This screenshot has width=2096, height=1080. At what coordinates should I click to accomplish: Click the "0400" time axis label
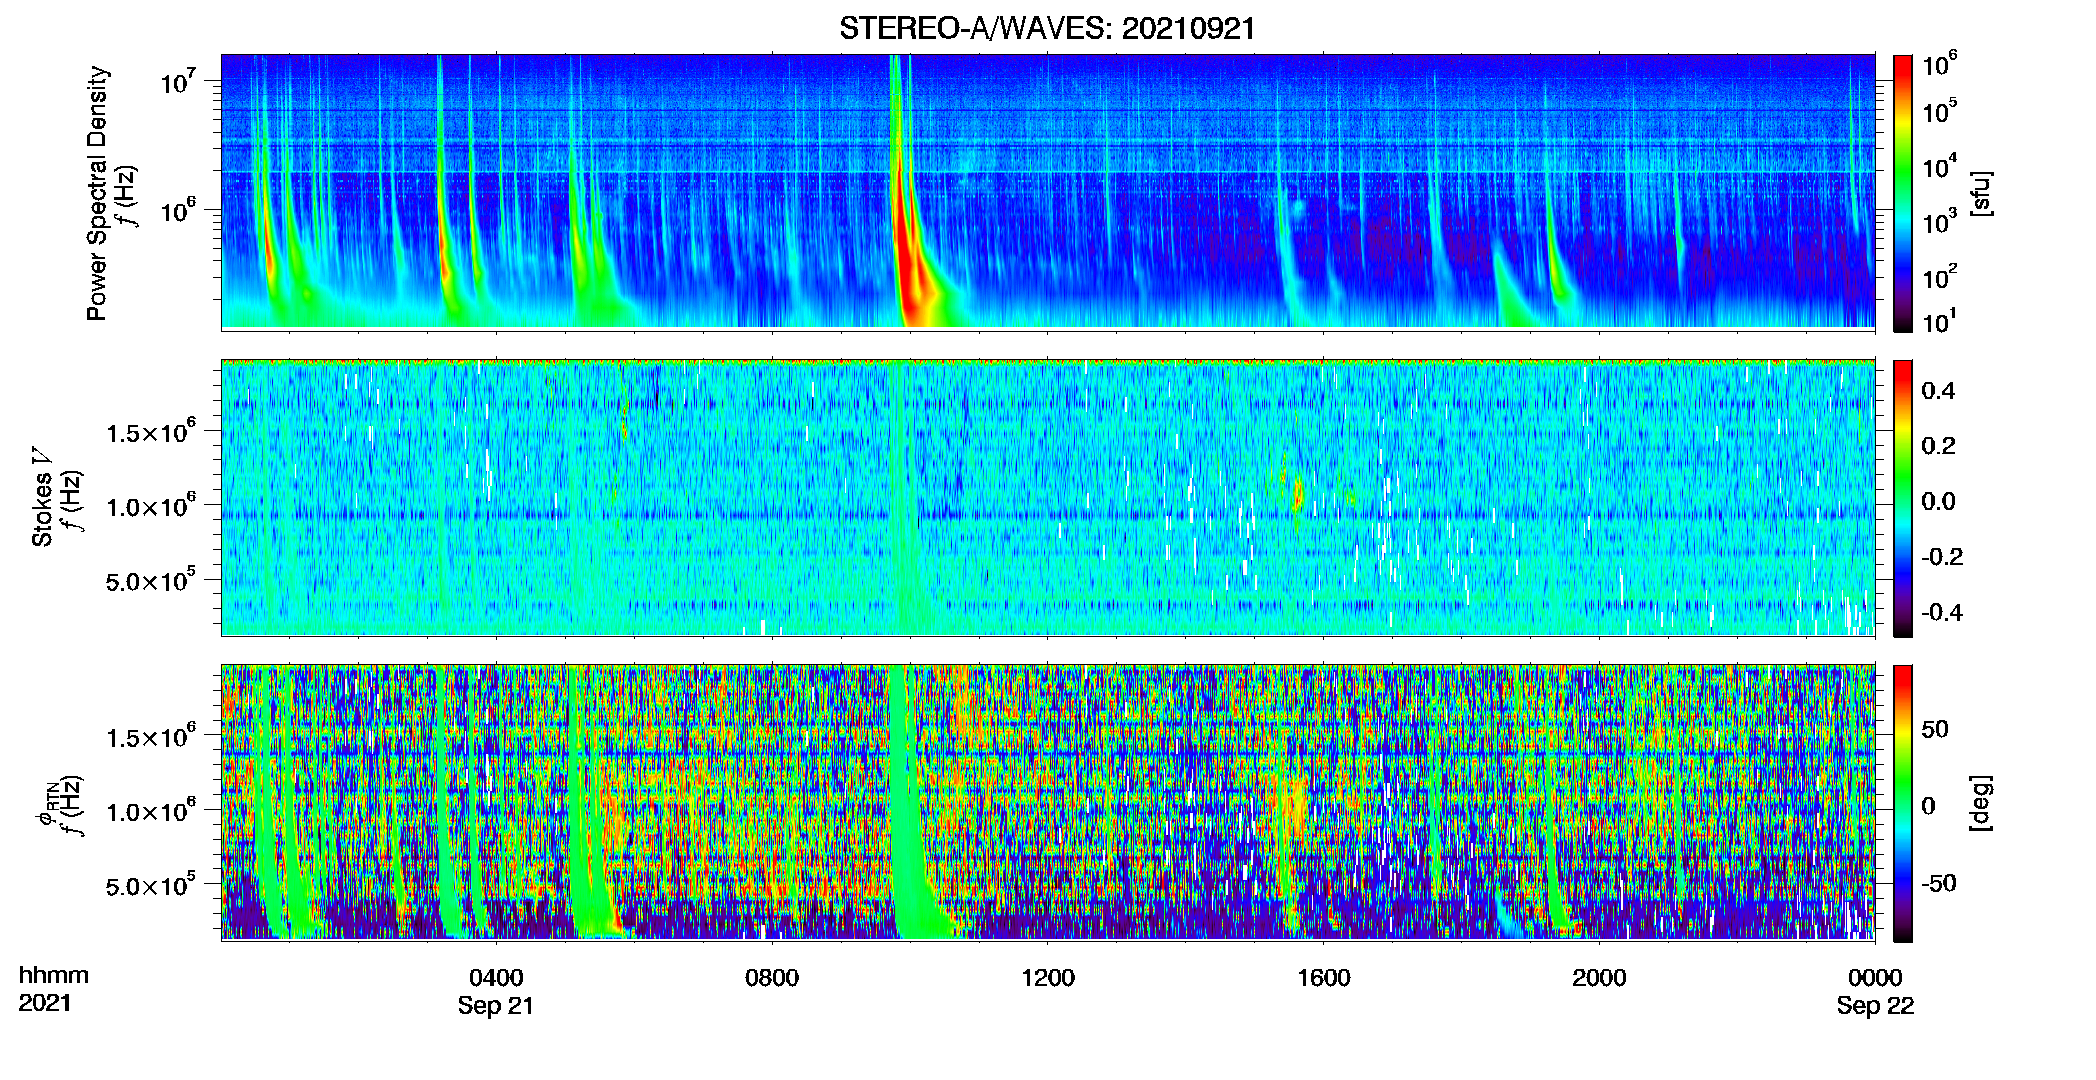click(x=496, y=978)
